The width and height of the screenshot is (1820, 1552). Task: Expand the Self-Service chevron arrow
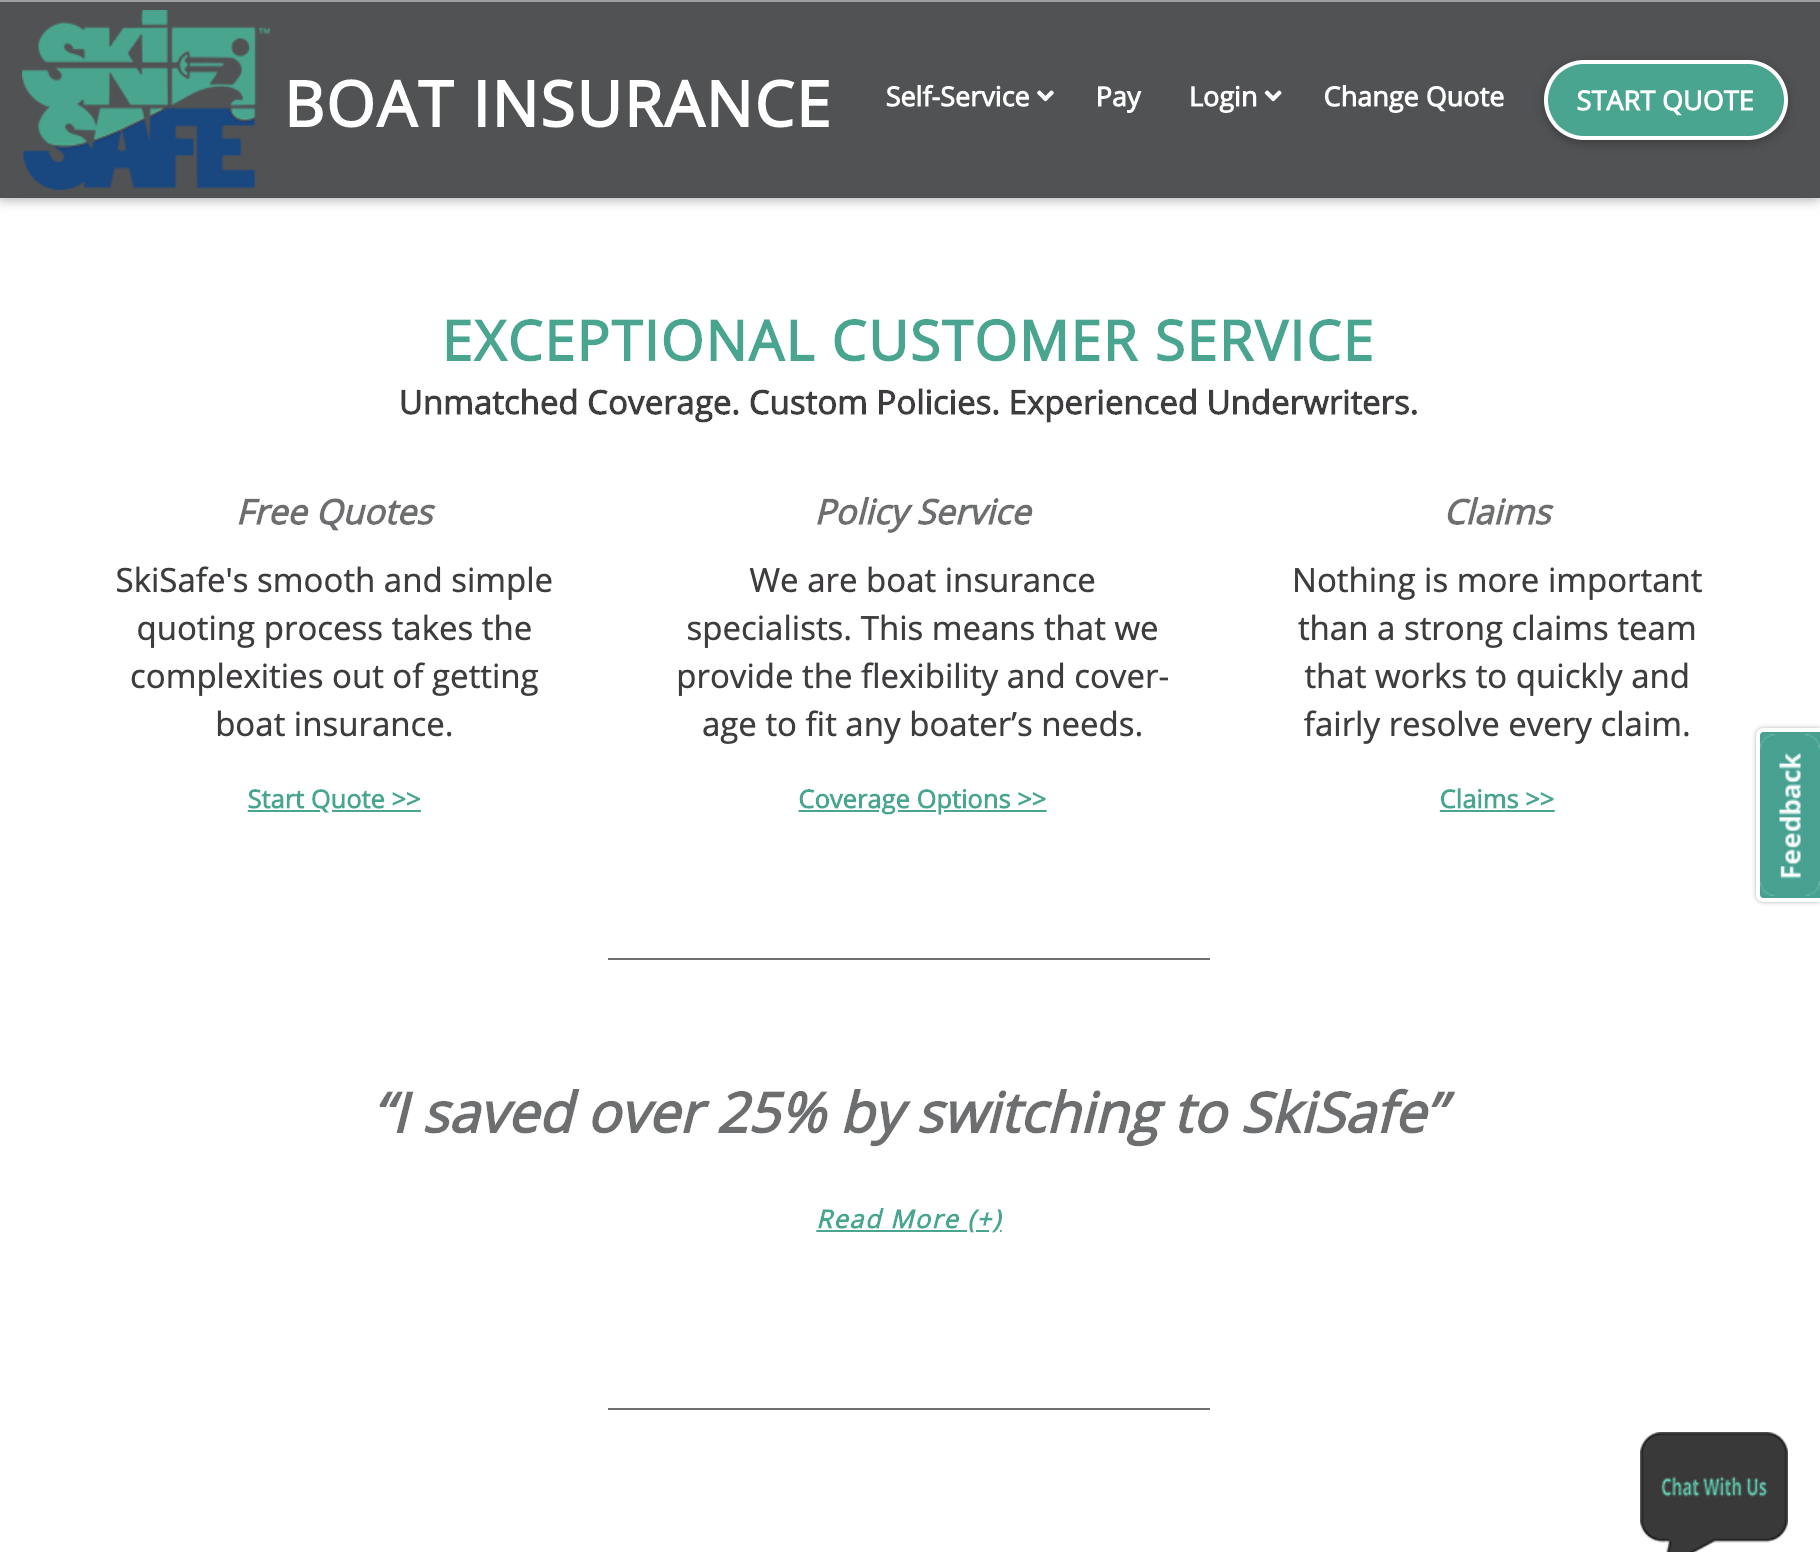coord(1046,96)
